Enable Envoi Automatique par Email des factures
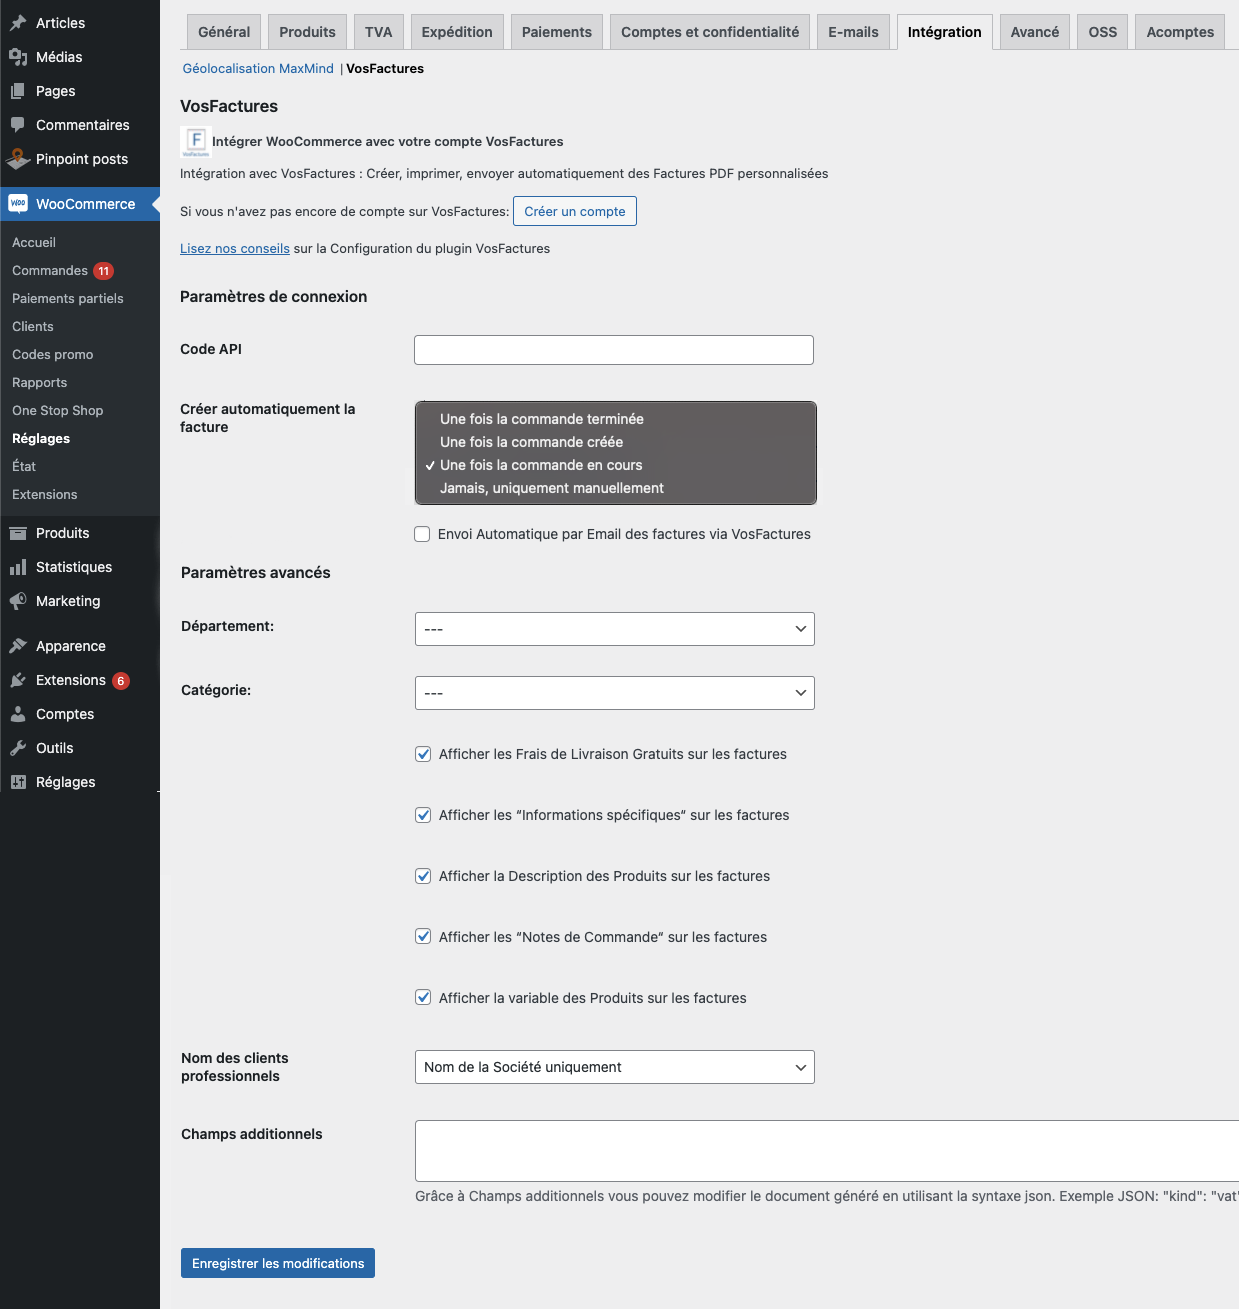 tap(422, 534)
